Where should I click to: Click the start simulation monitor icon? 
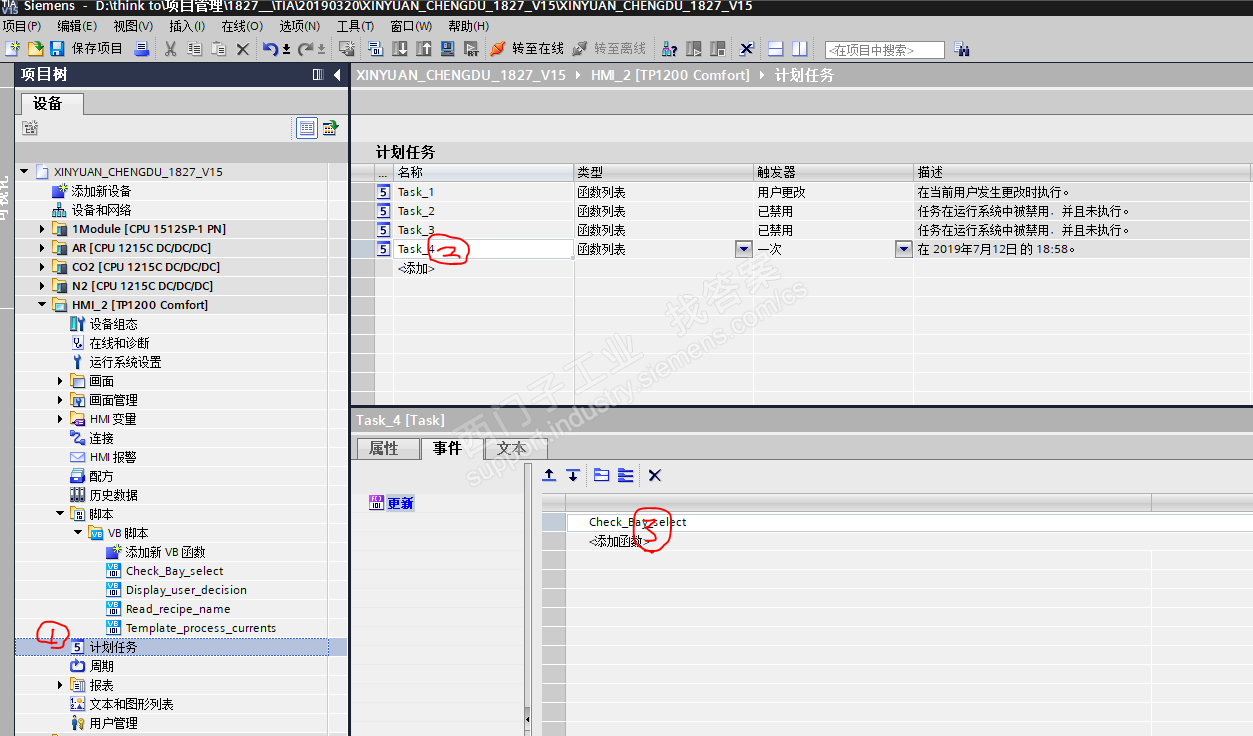pos(447,49)
